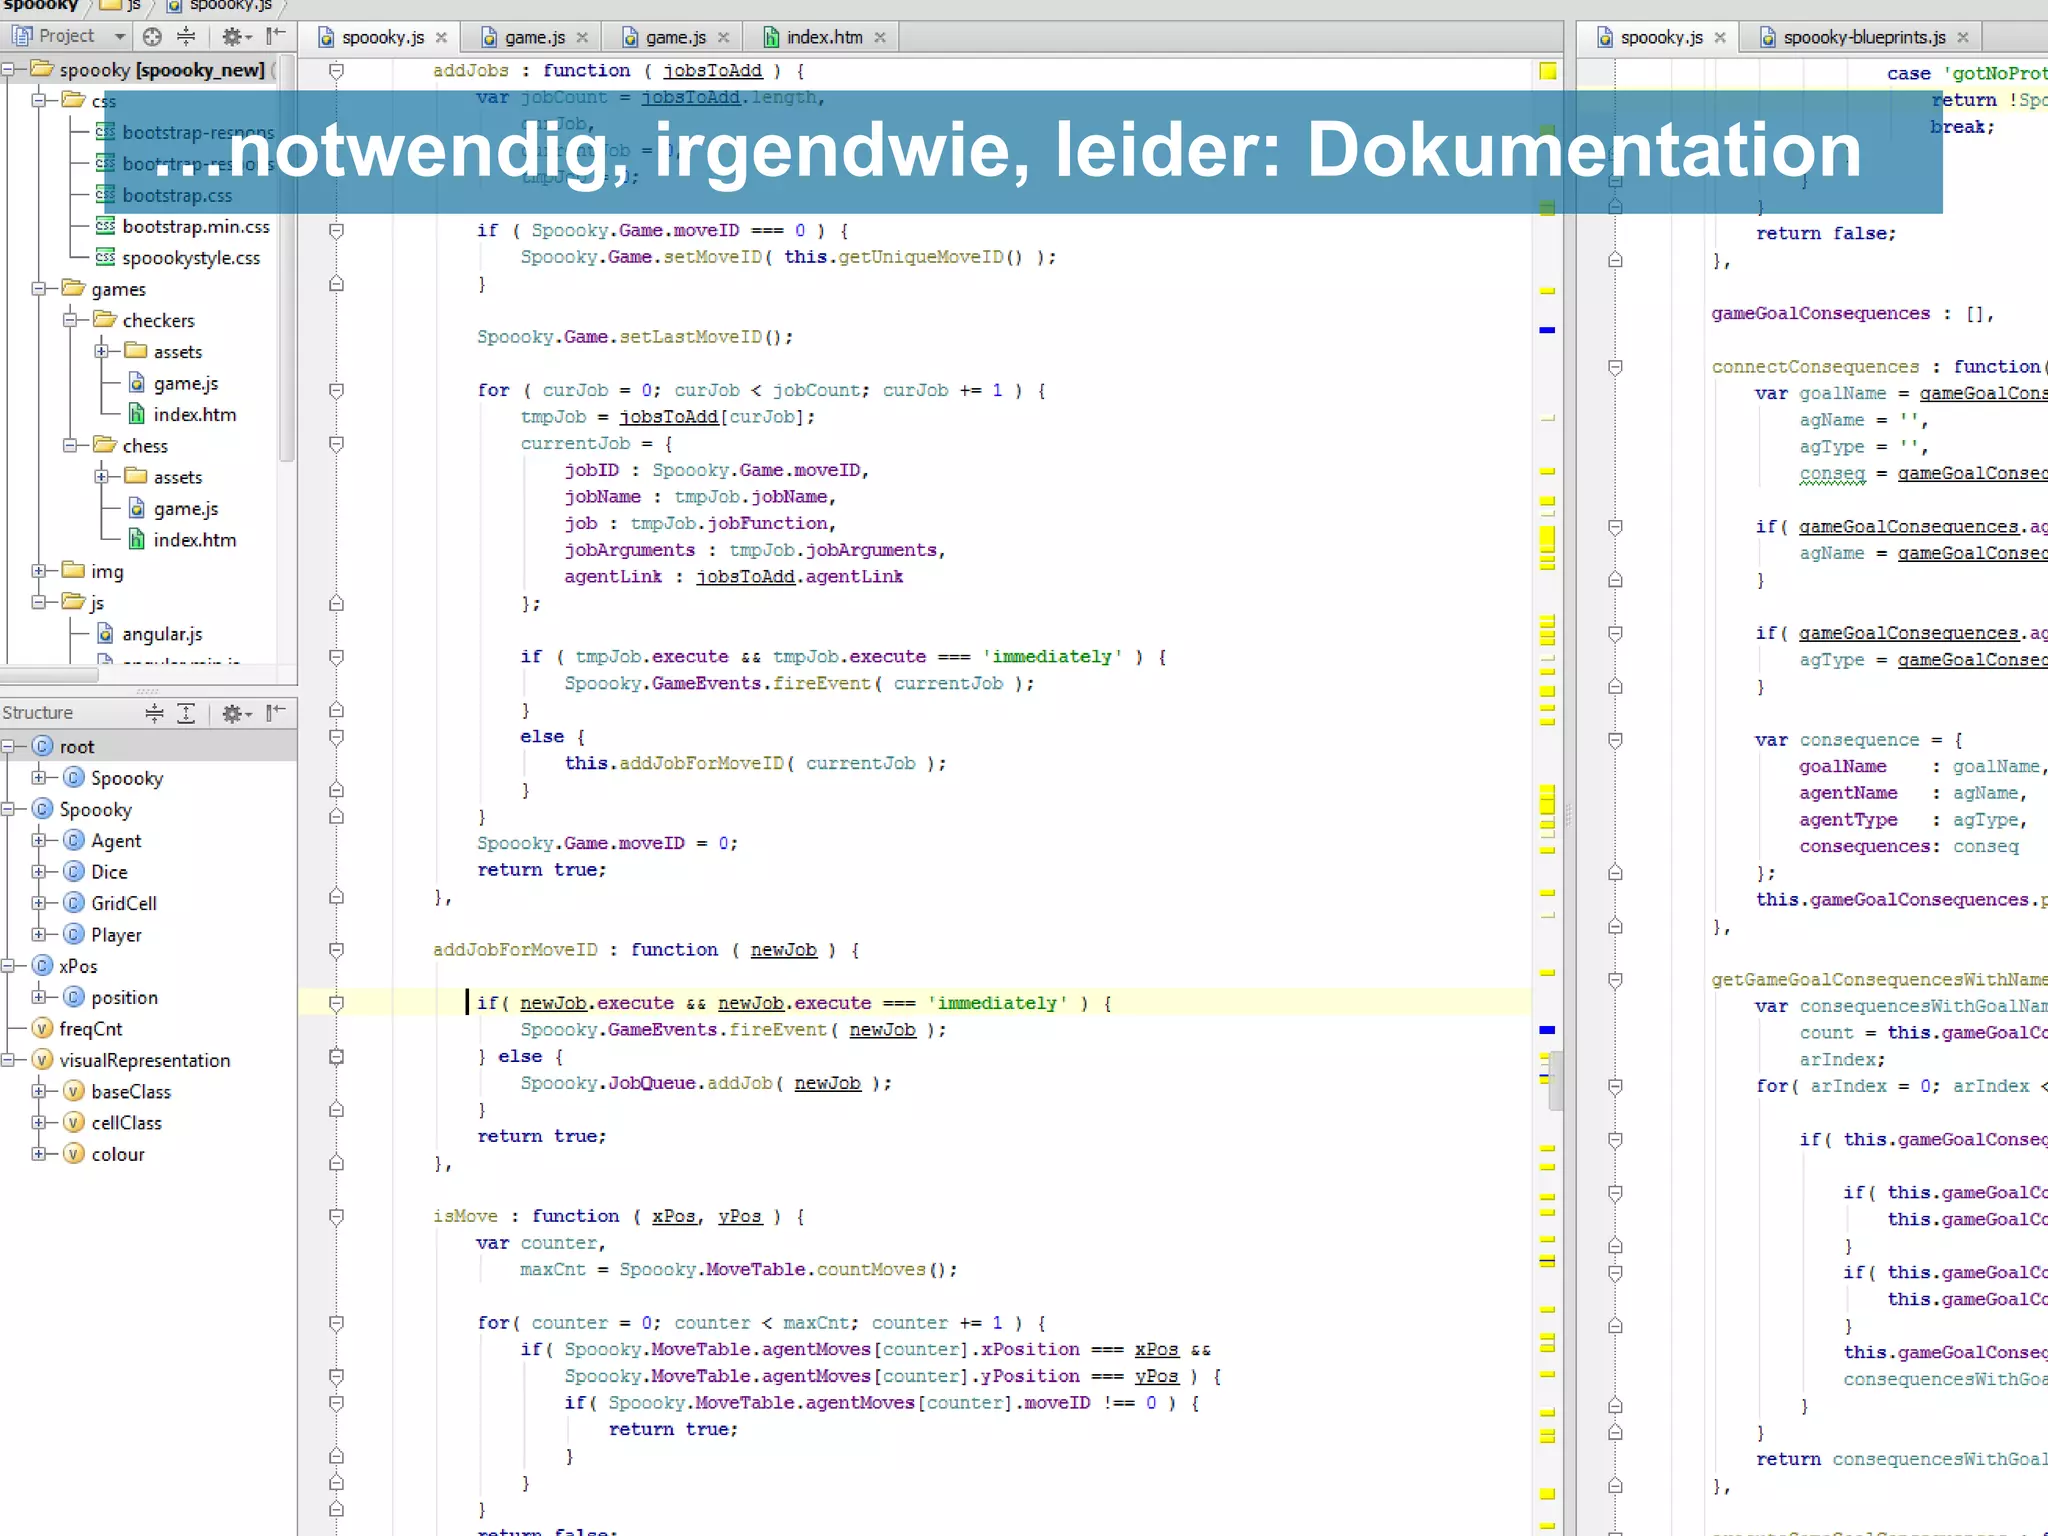This screenshot has width=2048, height=1536.
Task: Collapse the checkers folder
Action: point(70,320)
